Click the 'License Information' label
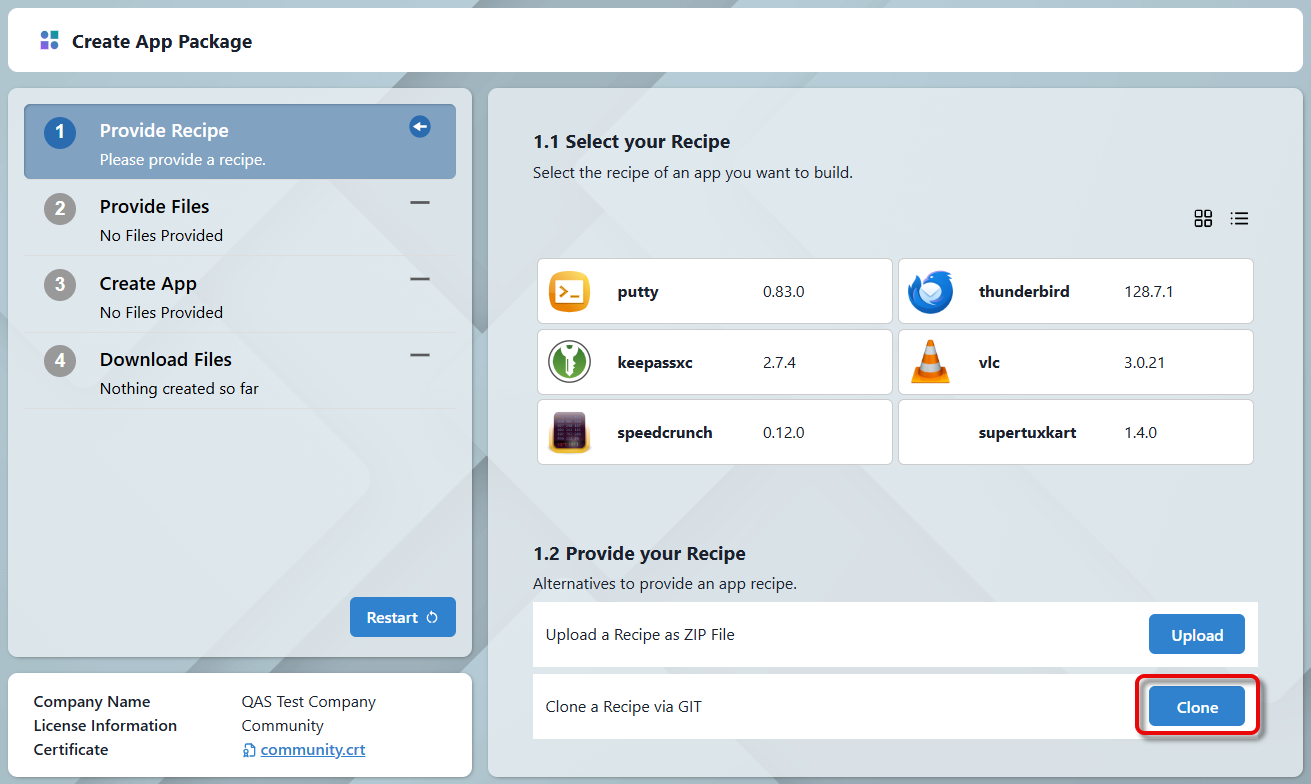This screenshot has height=784, width=1311. [x=105, y=726]
